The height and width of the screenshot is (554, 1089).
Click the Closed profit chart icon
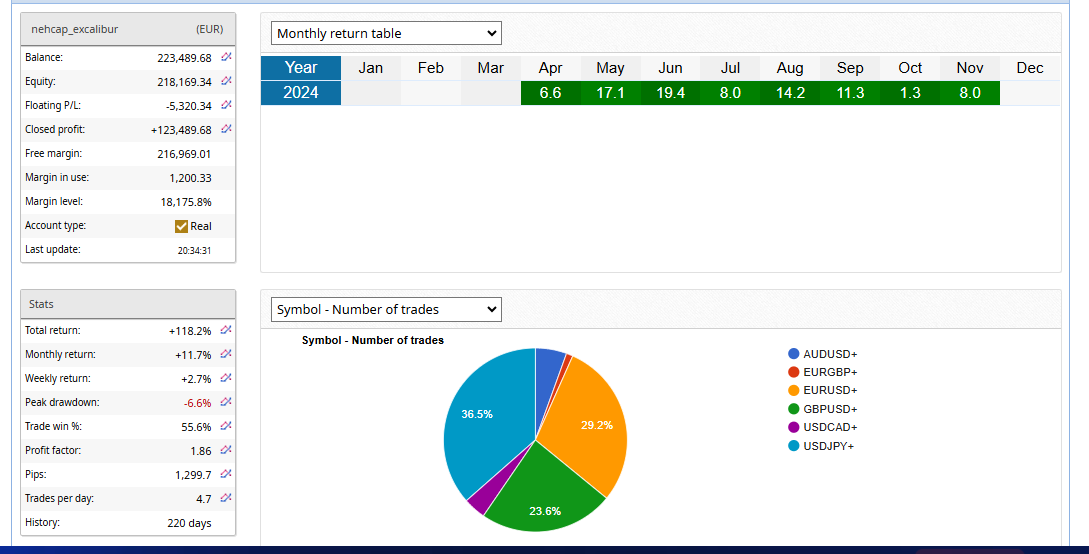click(226, 129)
